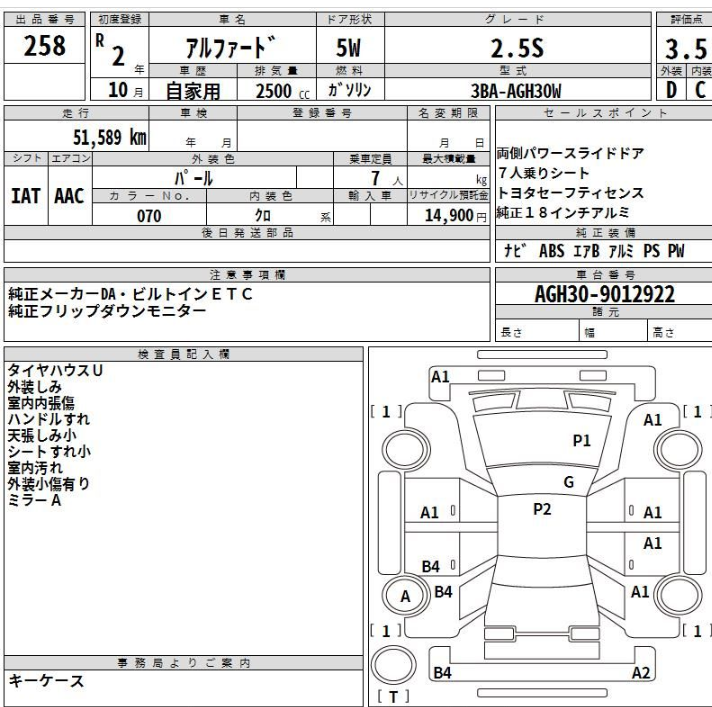Image resolution: width=712 pixels, height=707 pixels.
Task: Click the inspector note 外装しみ
Action: (35, 387)
